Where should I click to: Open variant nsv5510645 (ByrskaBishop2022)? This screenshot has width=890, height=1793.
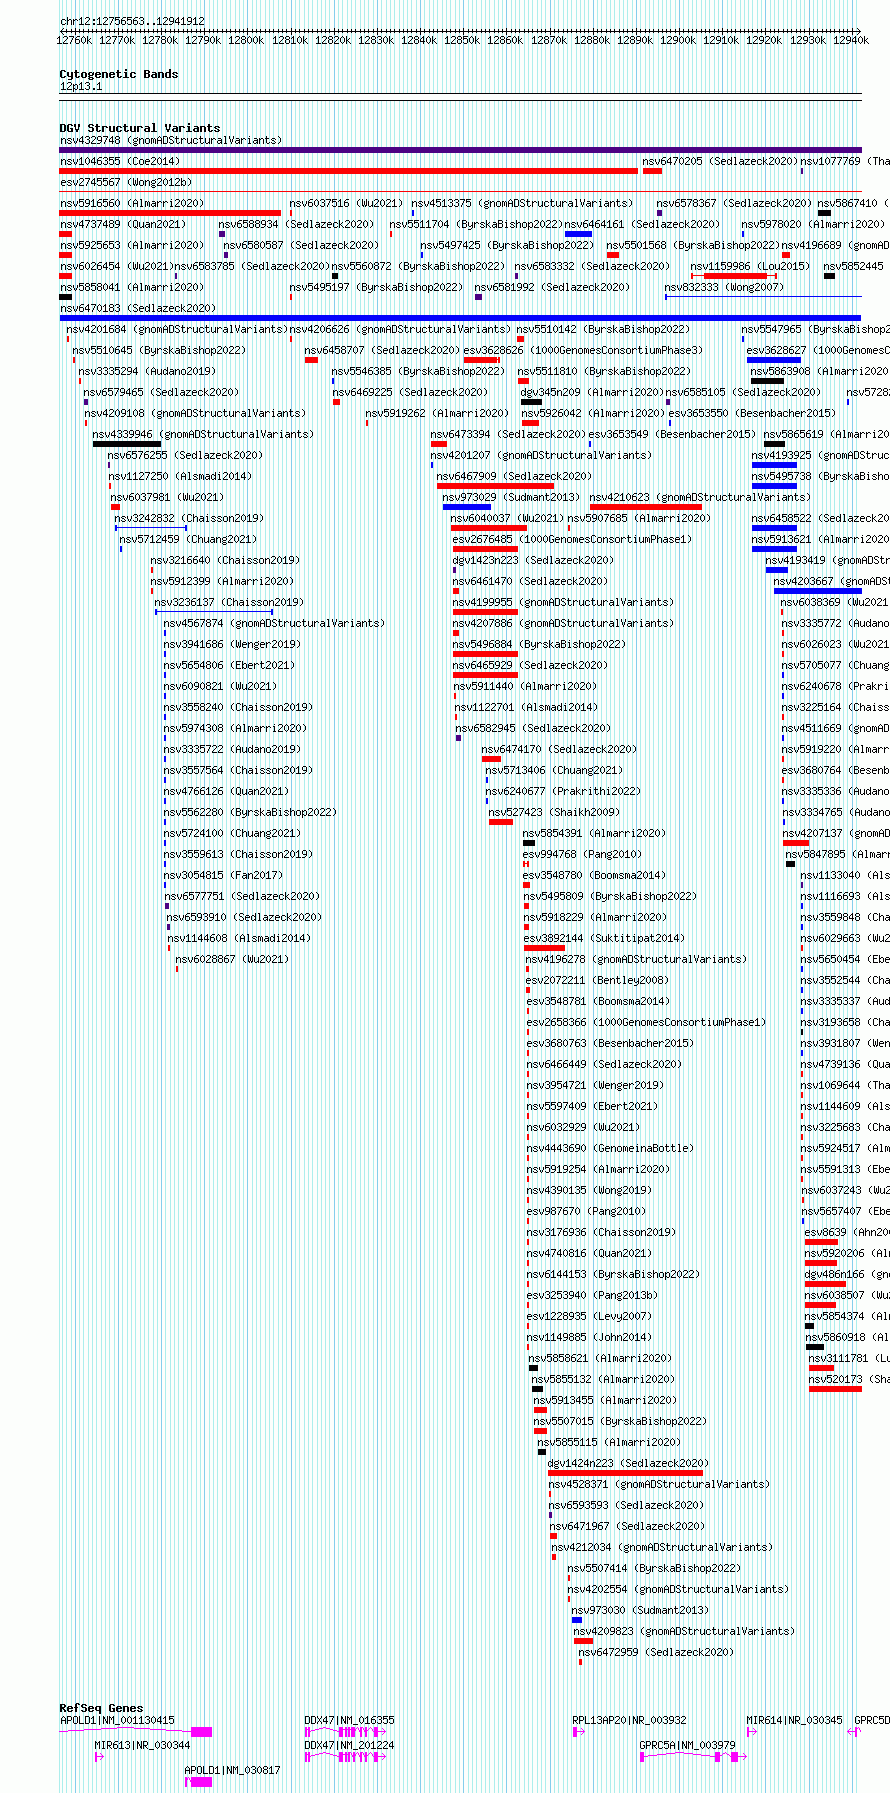pyautogui.click(x=159, y=350)
